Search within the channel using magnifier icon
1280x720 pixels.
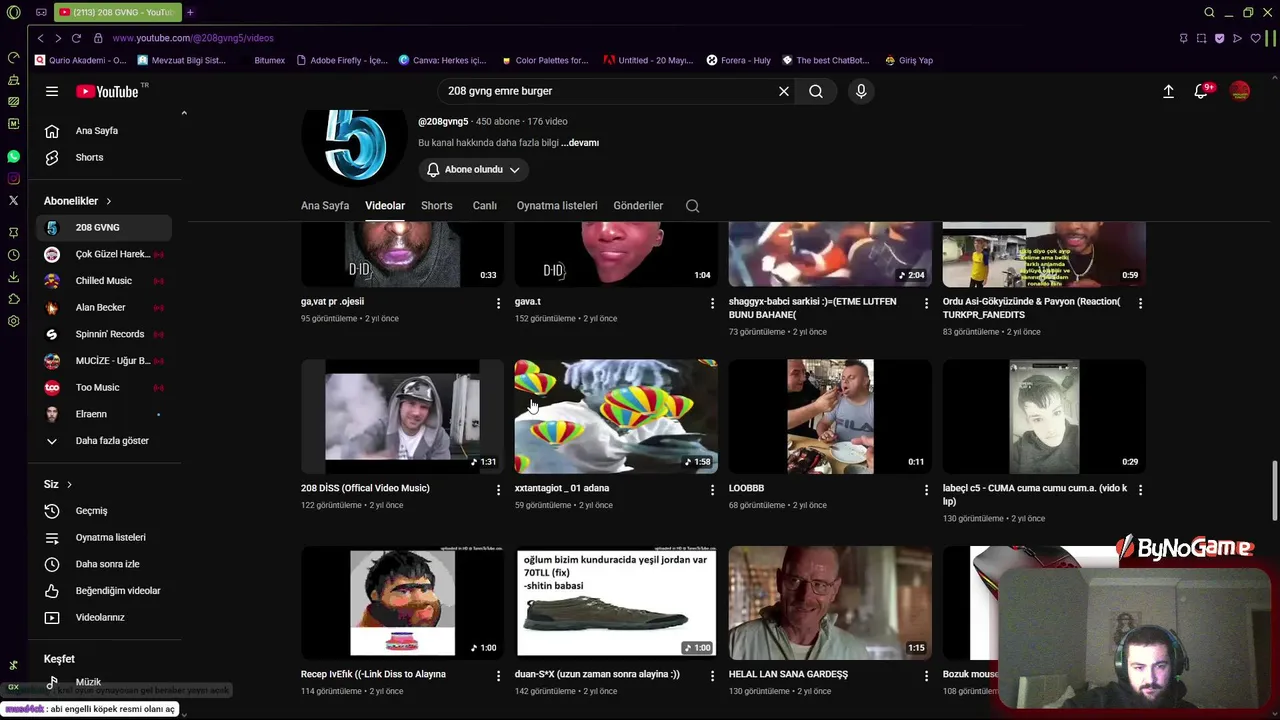(x=692, y=206)
